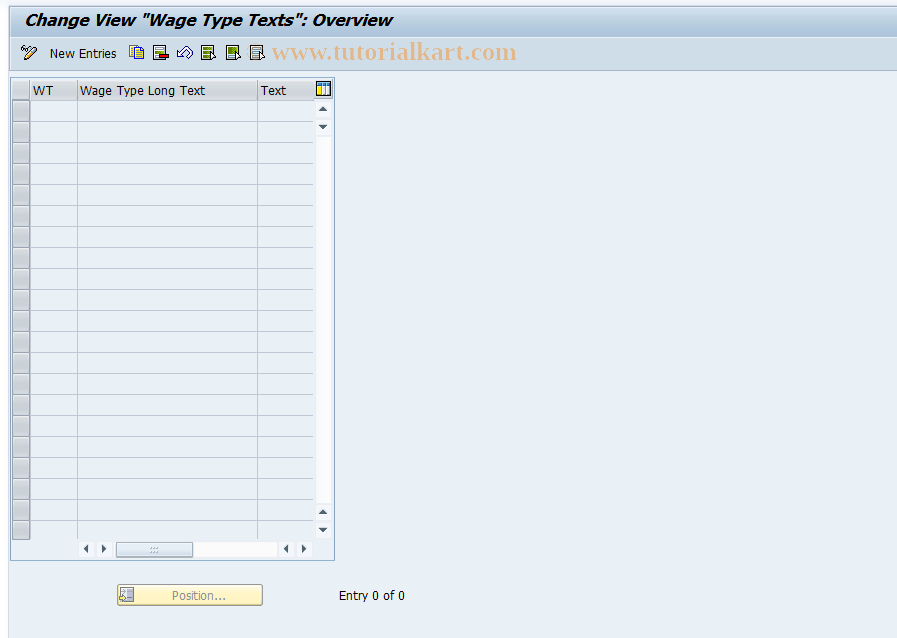Click the far-right horizontal scroll left arrow
The image size is (897, 638).
pos(286,549)
